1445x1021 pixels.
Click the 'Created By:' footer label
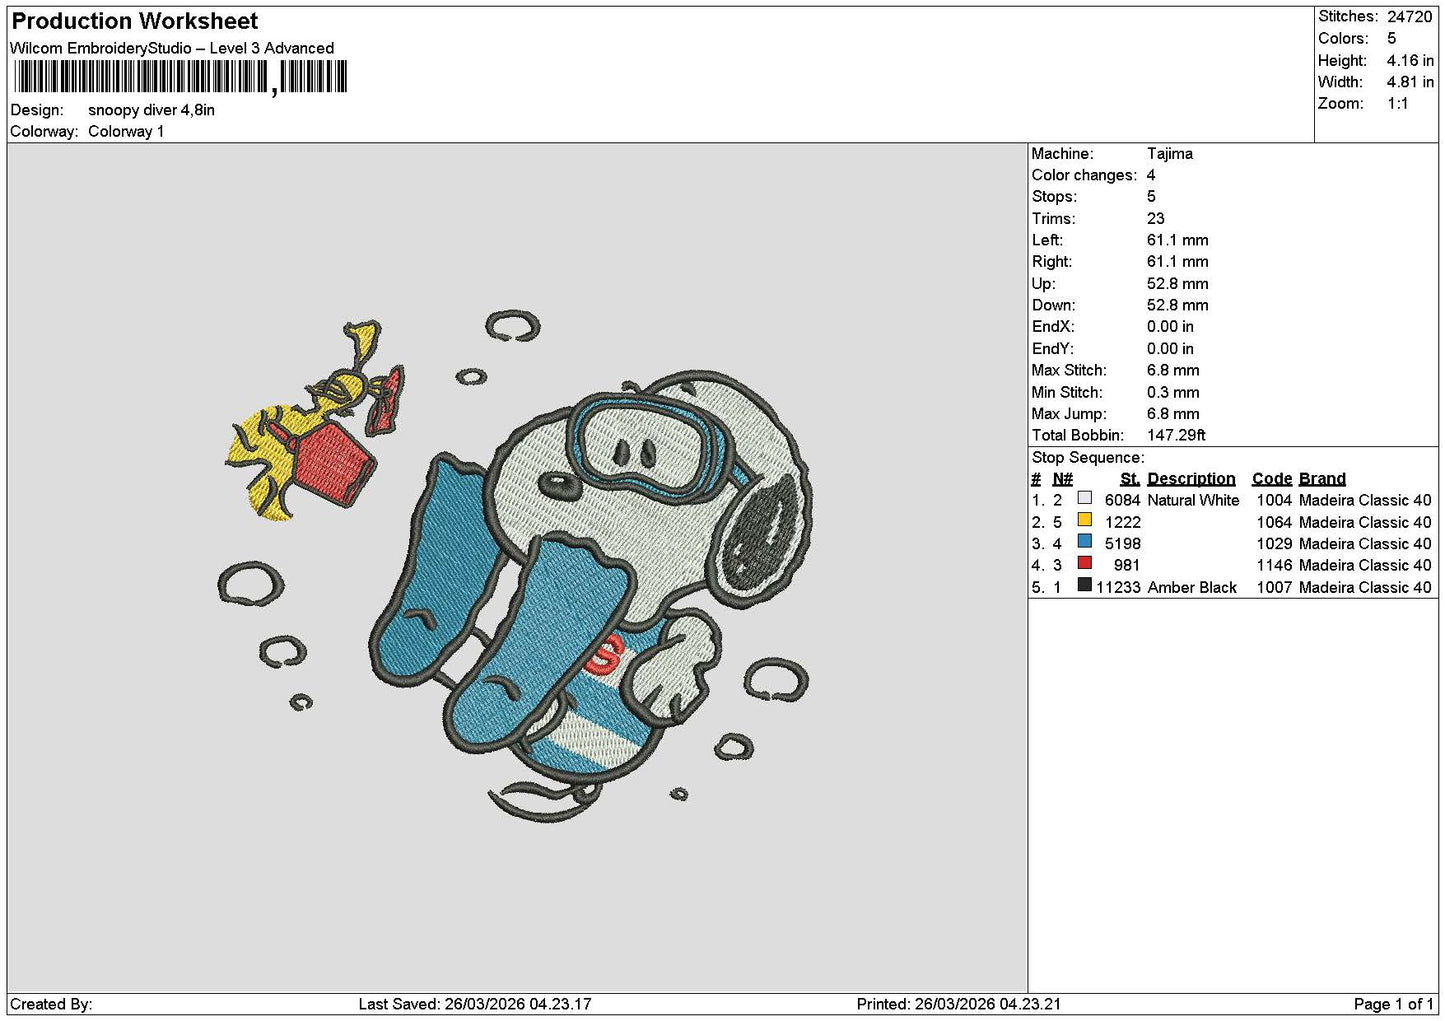pyautogui.click(x=51, y=1004)
